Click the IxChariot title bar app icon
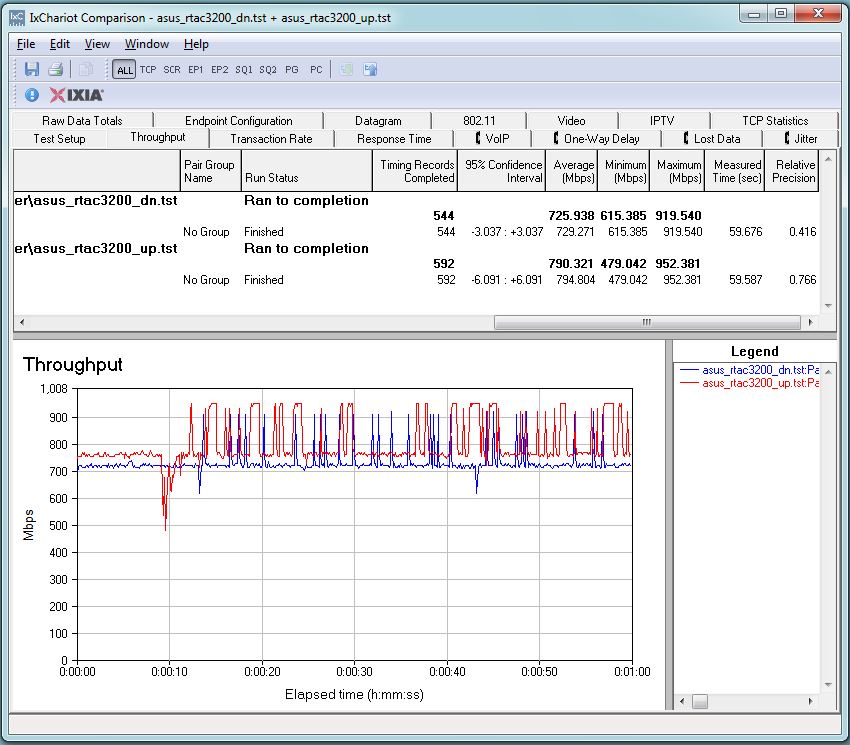850x745 pixels. (x=17, y=17)
